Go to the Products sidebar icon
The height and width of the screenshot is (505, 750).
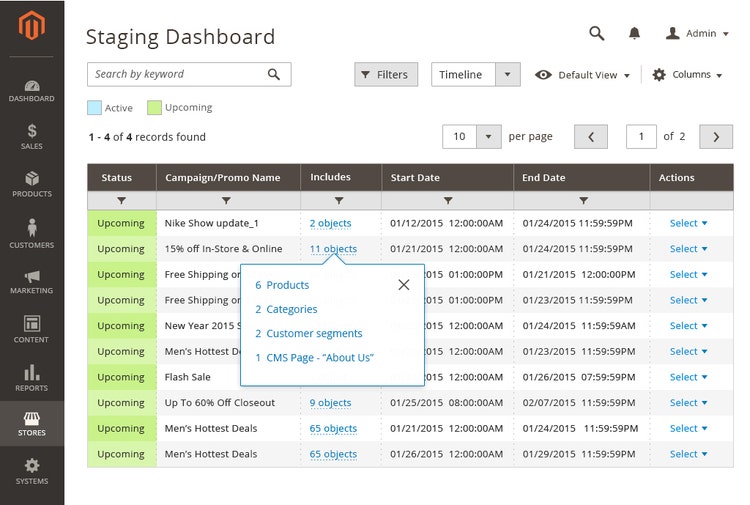click(x=32, y=184)
